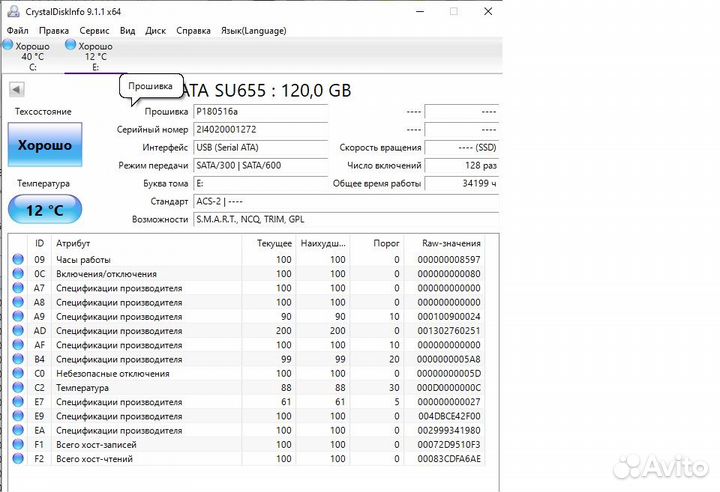Open the Сервис menu

94,31
